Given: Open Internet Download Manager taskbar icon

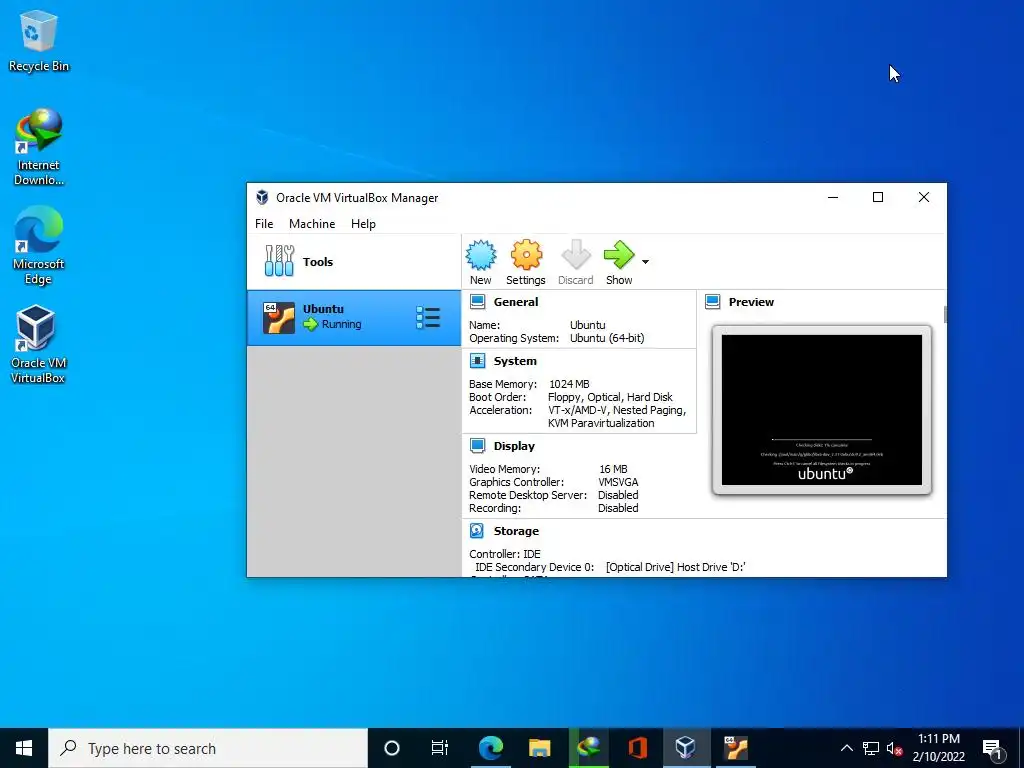Looking at the screenshot, I should [x=588, y=748].
